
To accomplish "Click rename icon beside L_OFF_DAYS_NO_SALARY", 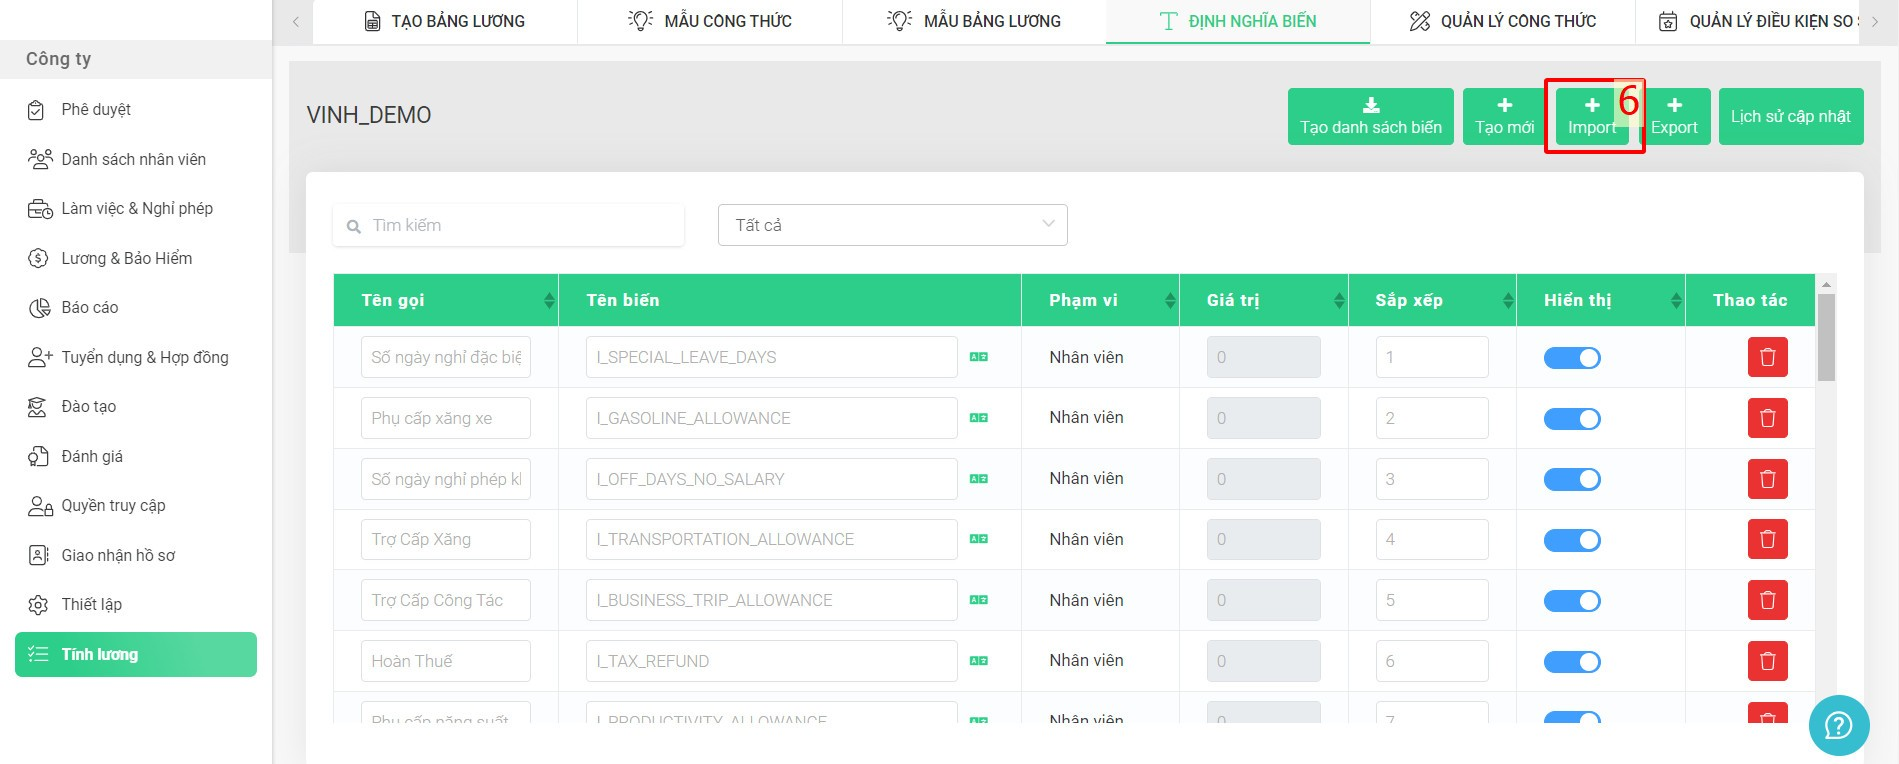I will [979, 479].
